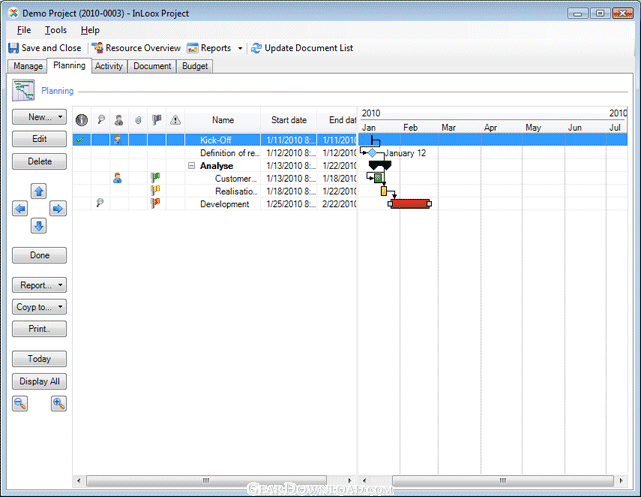The image size is (641, 497).
Task: Click the Today button
Action: 39,359
